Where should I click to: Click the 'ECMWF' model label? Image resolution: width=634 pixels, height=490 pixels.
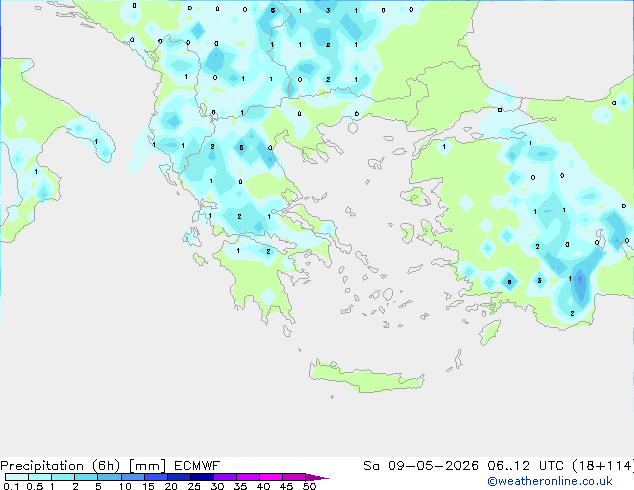point(197,466)
